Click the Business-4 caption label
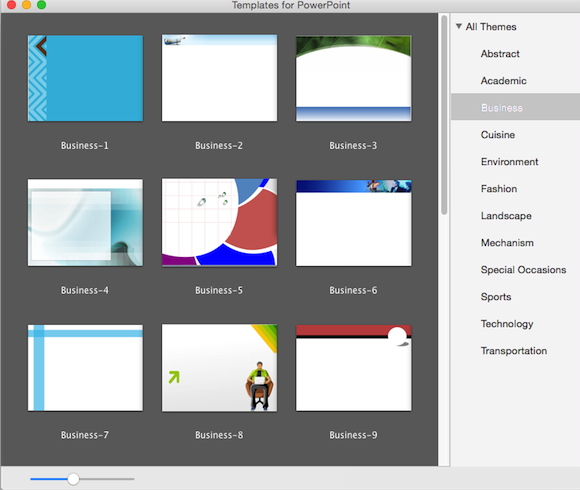Image resolution: width=580 pixels, height=490 pixels. (85, 290)
